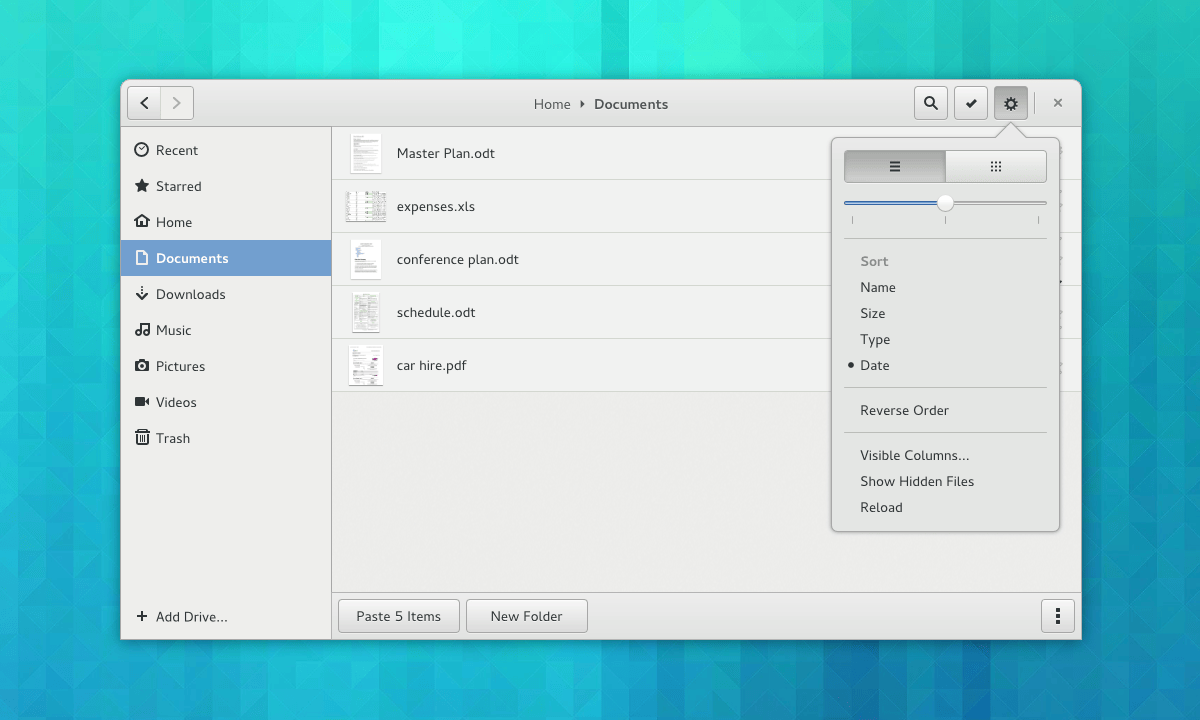Click the New Folder button
This screenshot has height=720, width=1200.
526,616
